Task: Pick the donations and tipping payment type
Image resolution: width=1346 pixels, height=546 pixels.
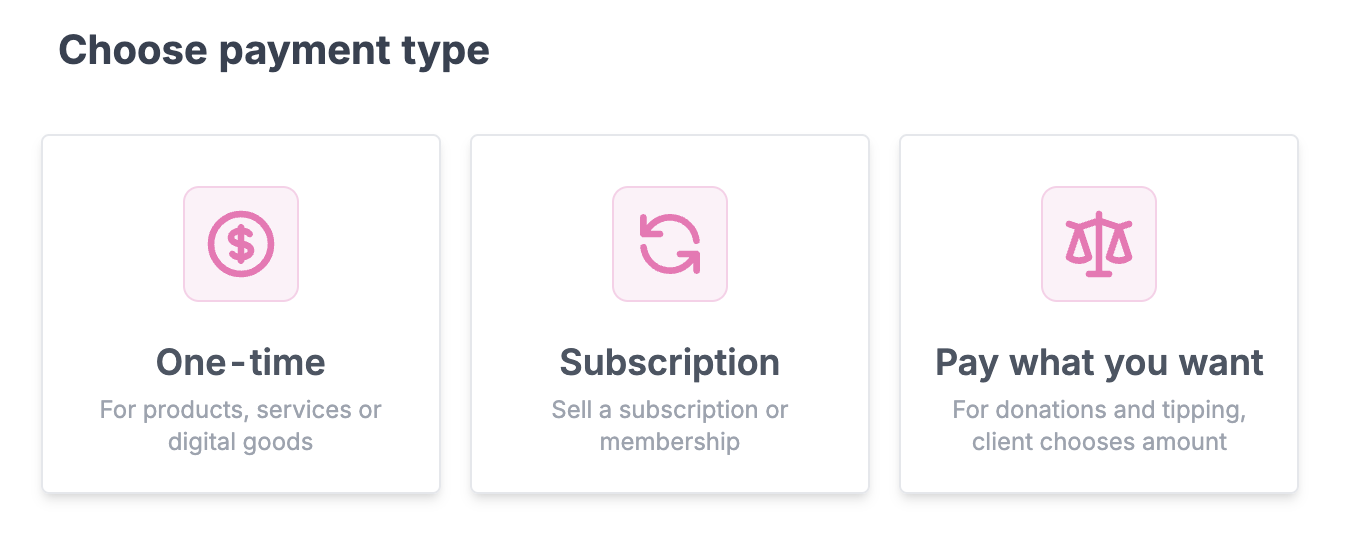Action: (x=1099, y=314)
